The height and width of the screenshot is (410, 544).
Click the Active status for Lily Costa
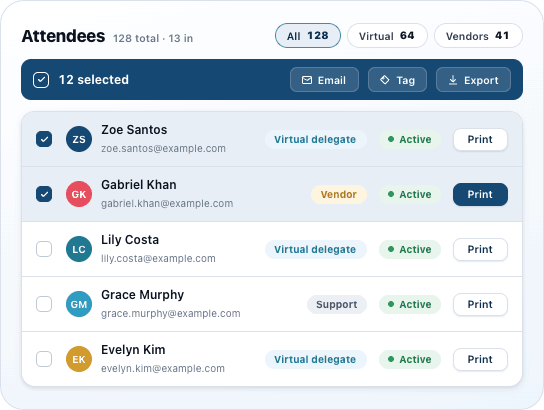(410, 249)
